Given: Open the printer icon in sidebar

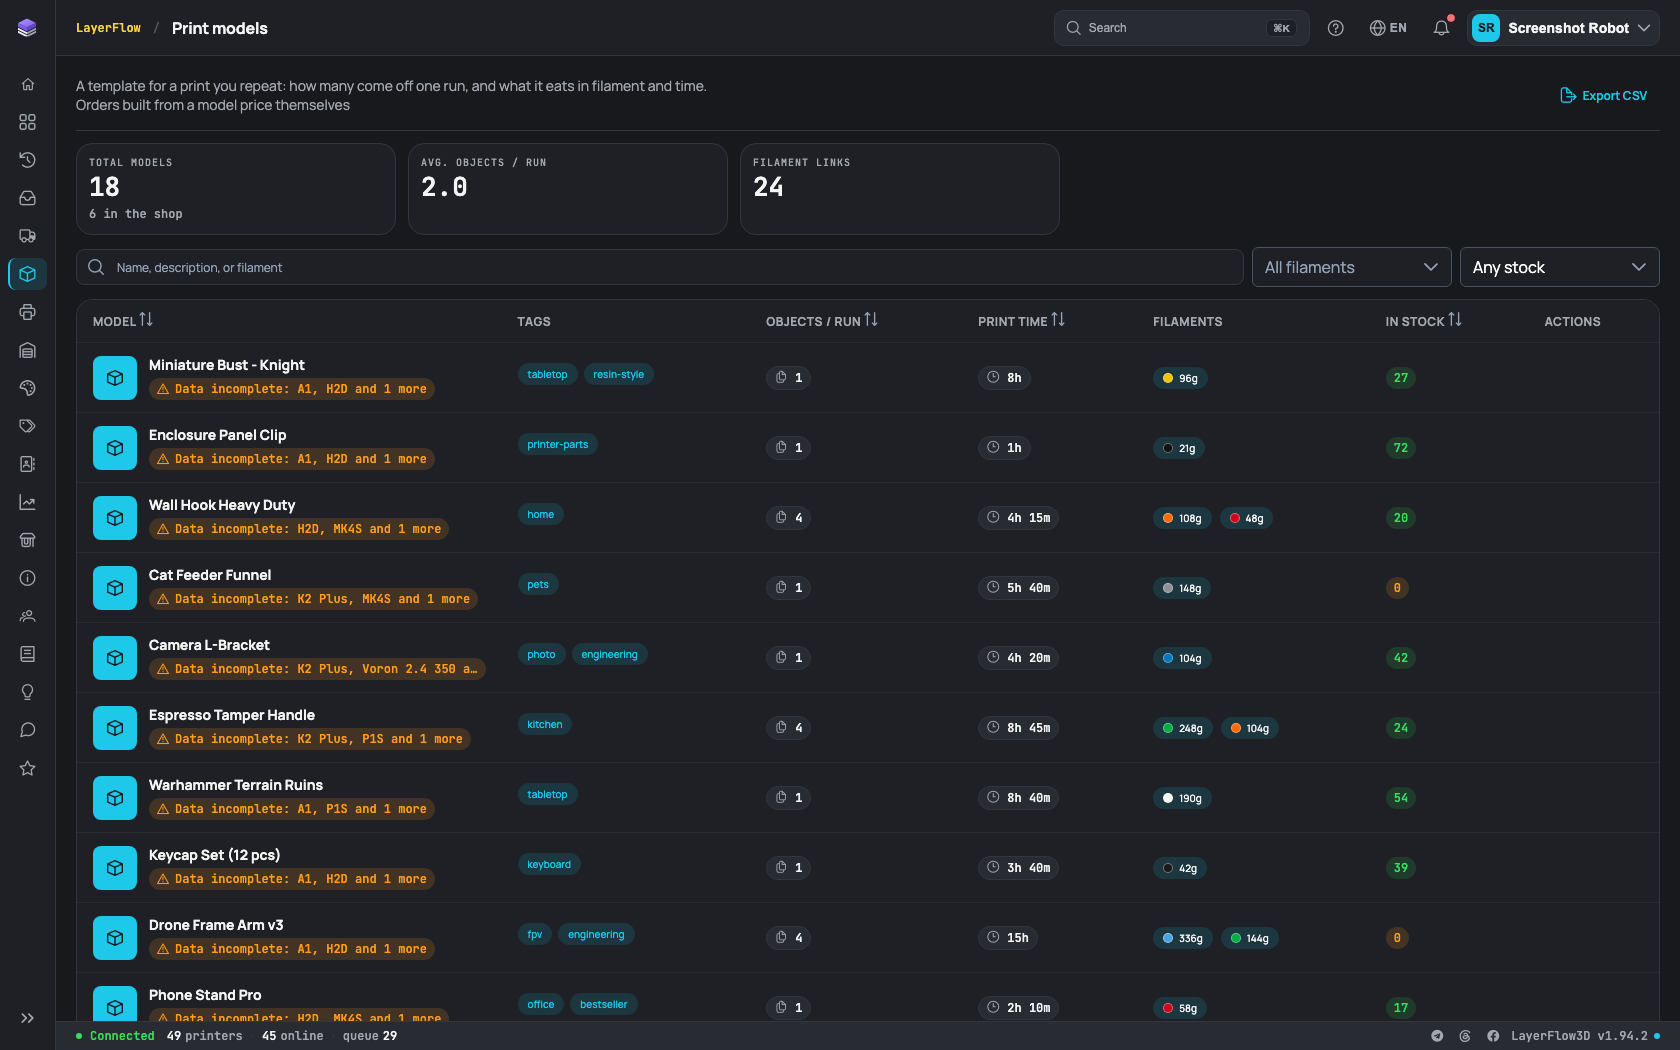Looking at the screenshot, I should point(27,312).
